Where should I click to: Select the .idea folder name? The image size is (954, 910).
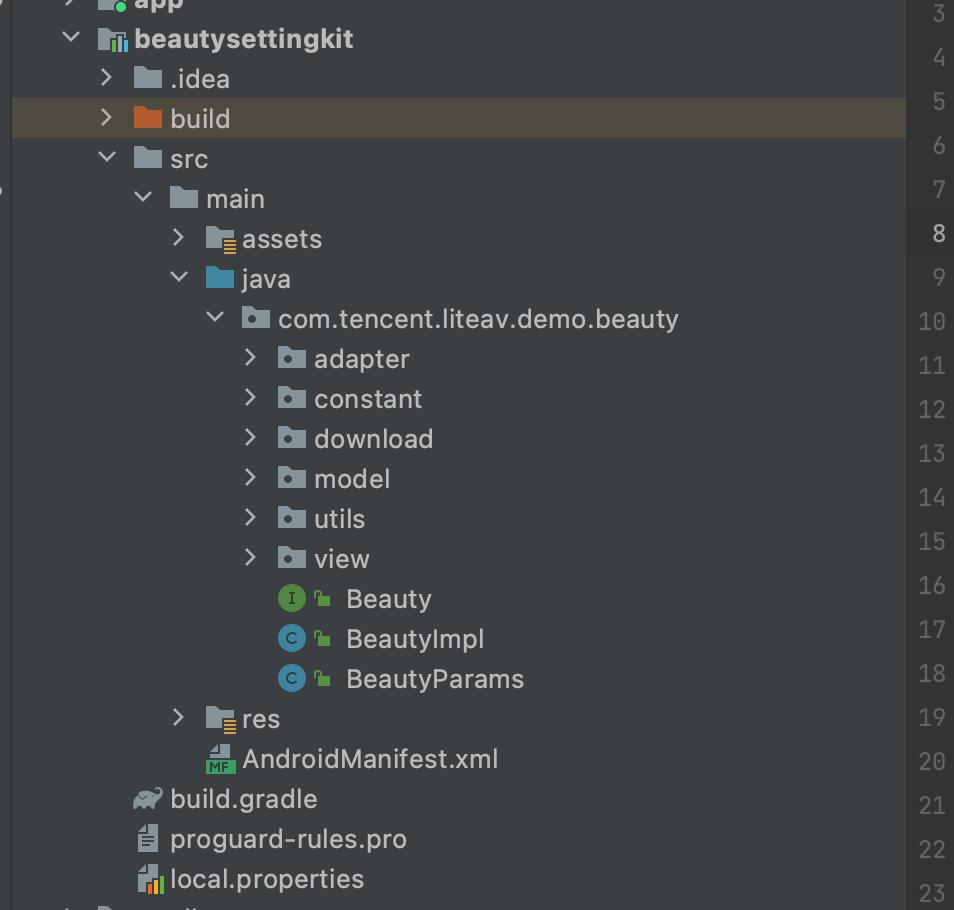tap(200, 79)
